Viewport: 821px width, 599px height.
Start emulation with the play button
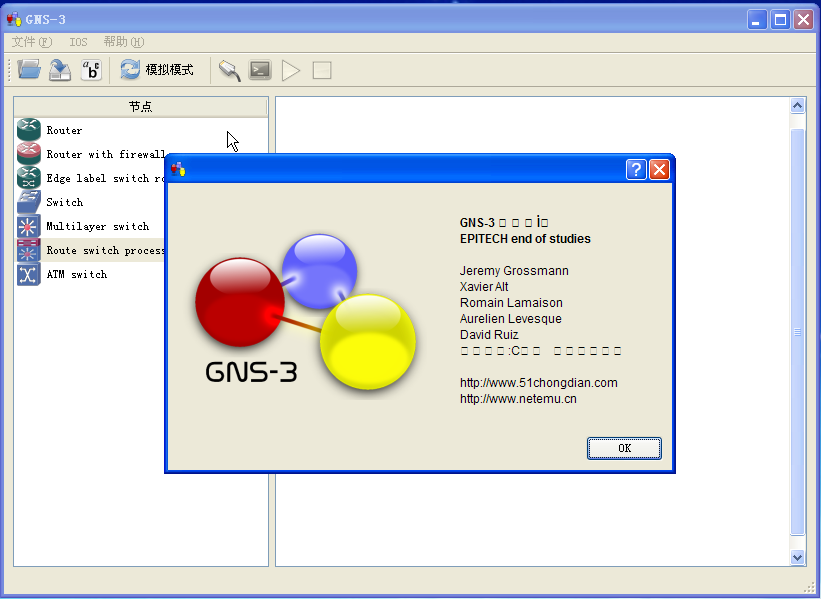[x=290, y=70]
